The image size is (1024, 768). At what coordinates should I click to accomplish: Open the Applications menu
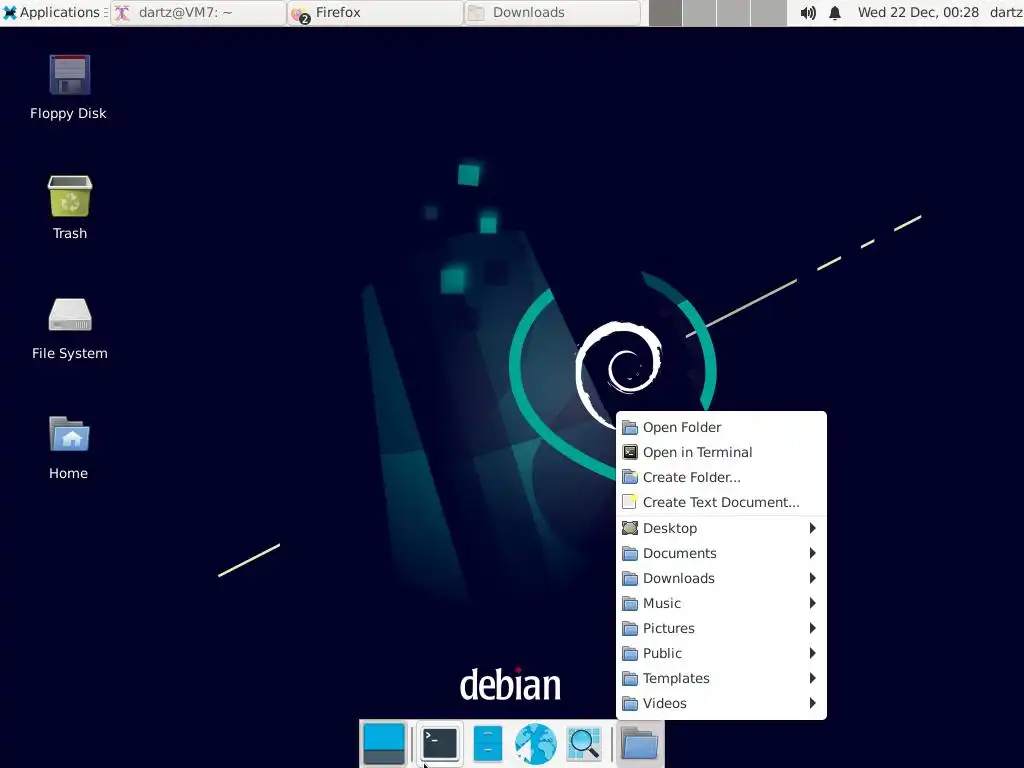(x=52, y=12)
